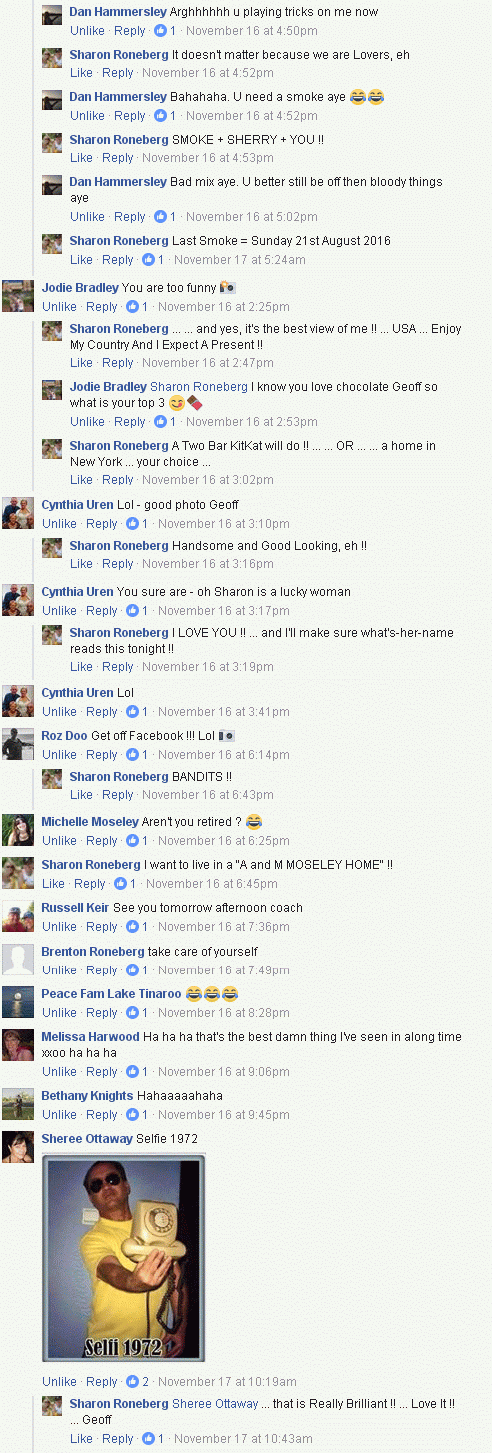Open the 'Selfi 1972' photo attachment
This screenshot has width=492, height=1453.
click(x=123, y=1258)
